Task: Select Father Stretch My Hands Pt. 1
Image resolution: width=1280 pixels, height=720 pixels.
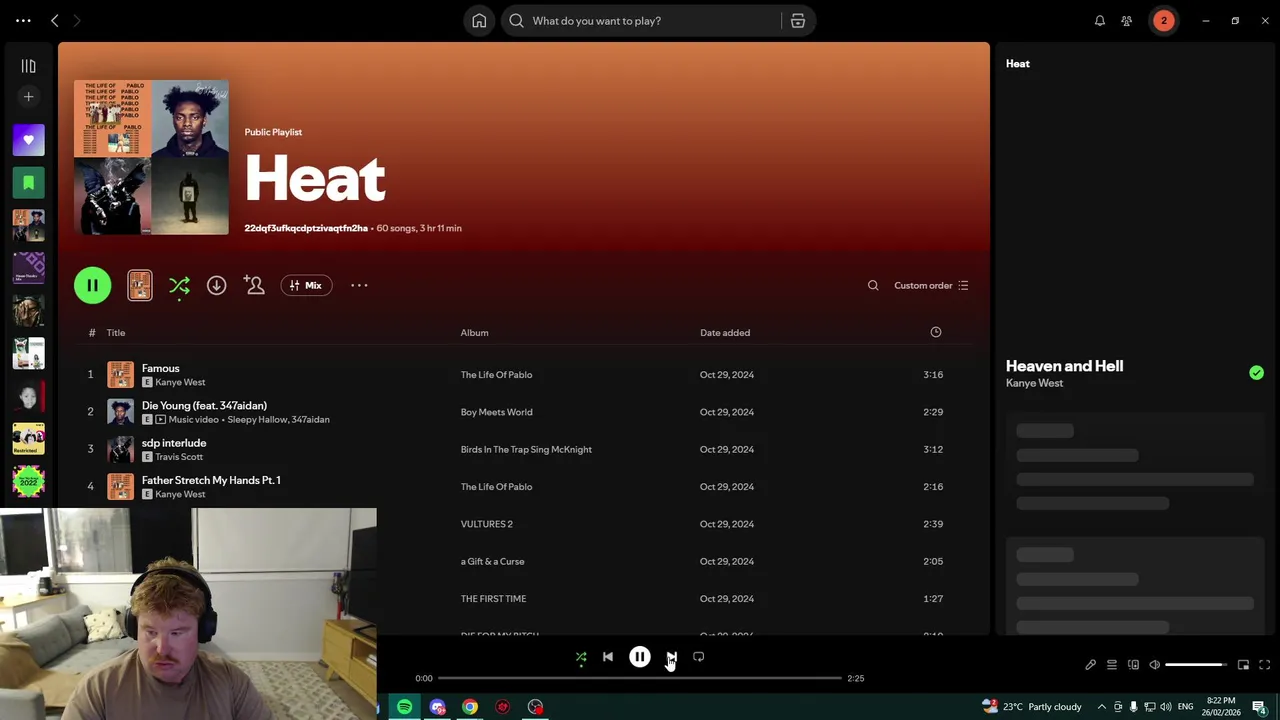Action: (211, 480)
